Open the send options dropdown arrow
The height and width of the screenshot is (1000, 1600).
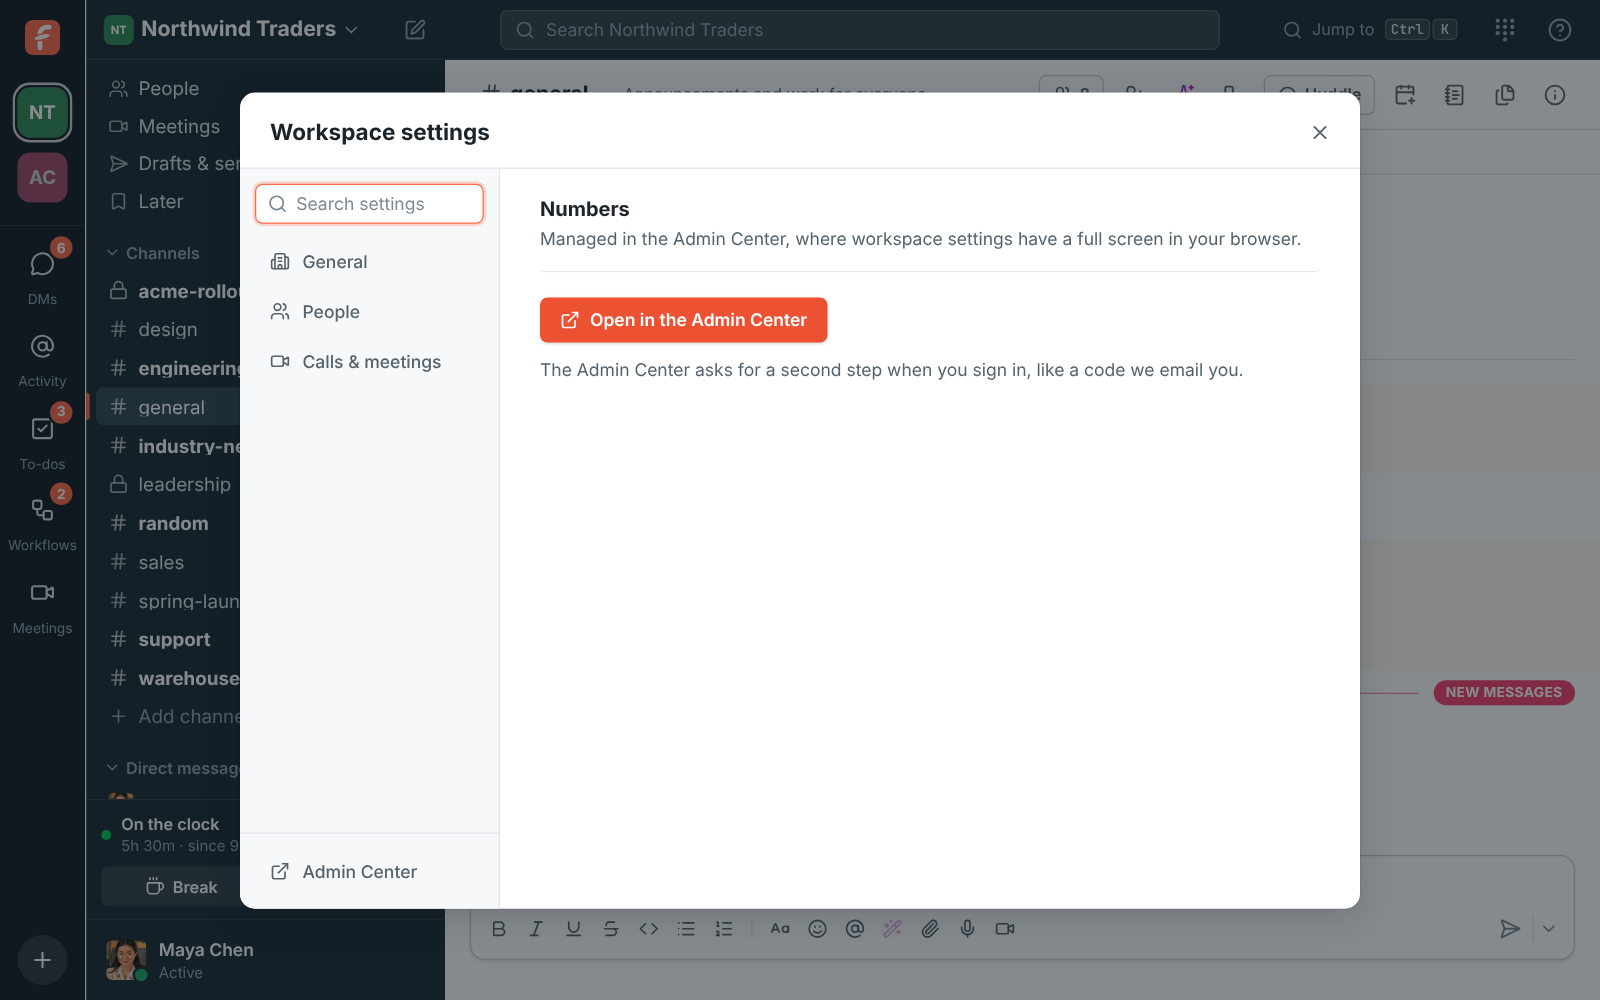(x=1549, y=929)
